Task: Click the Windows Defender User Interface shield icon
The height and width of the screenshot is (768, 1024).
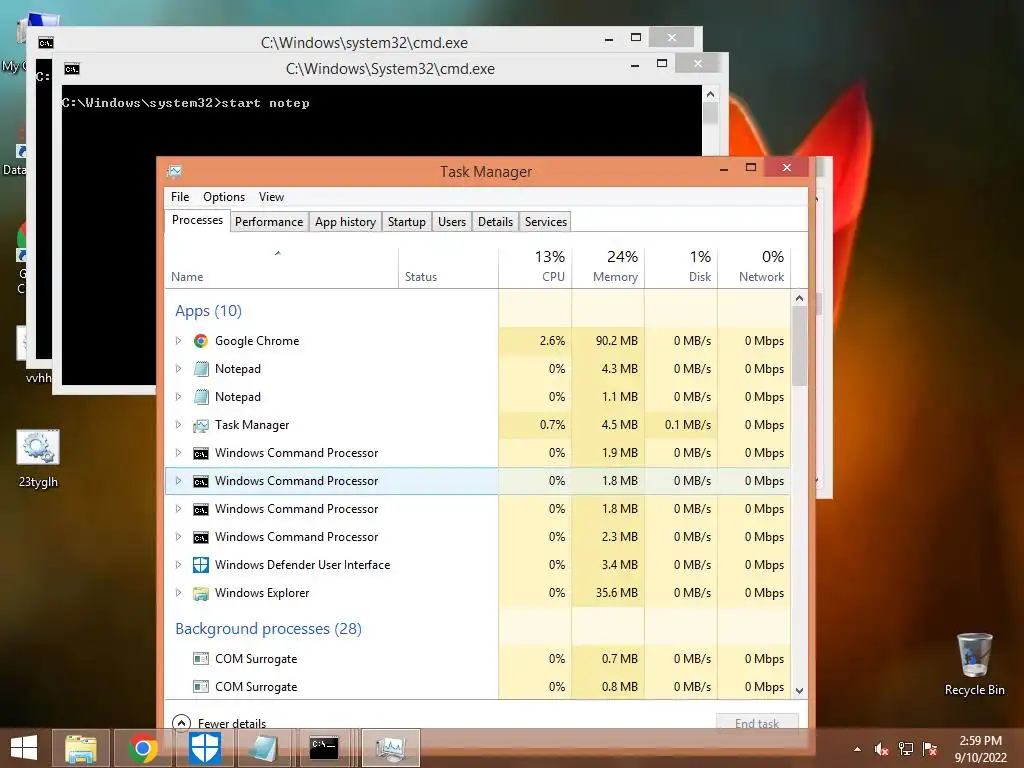Action: [200, 565]
